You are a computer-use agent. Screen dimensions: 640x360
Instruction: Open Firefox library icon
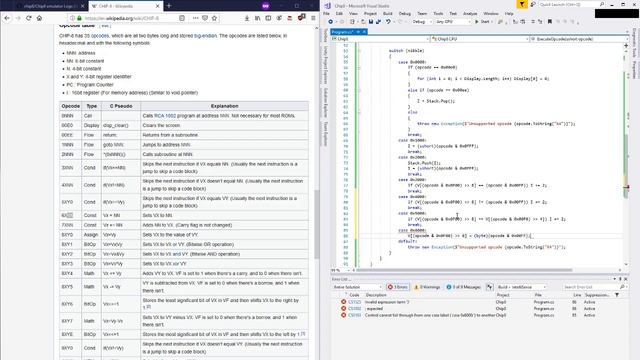[258, 18]
